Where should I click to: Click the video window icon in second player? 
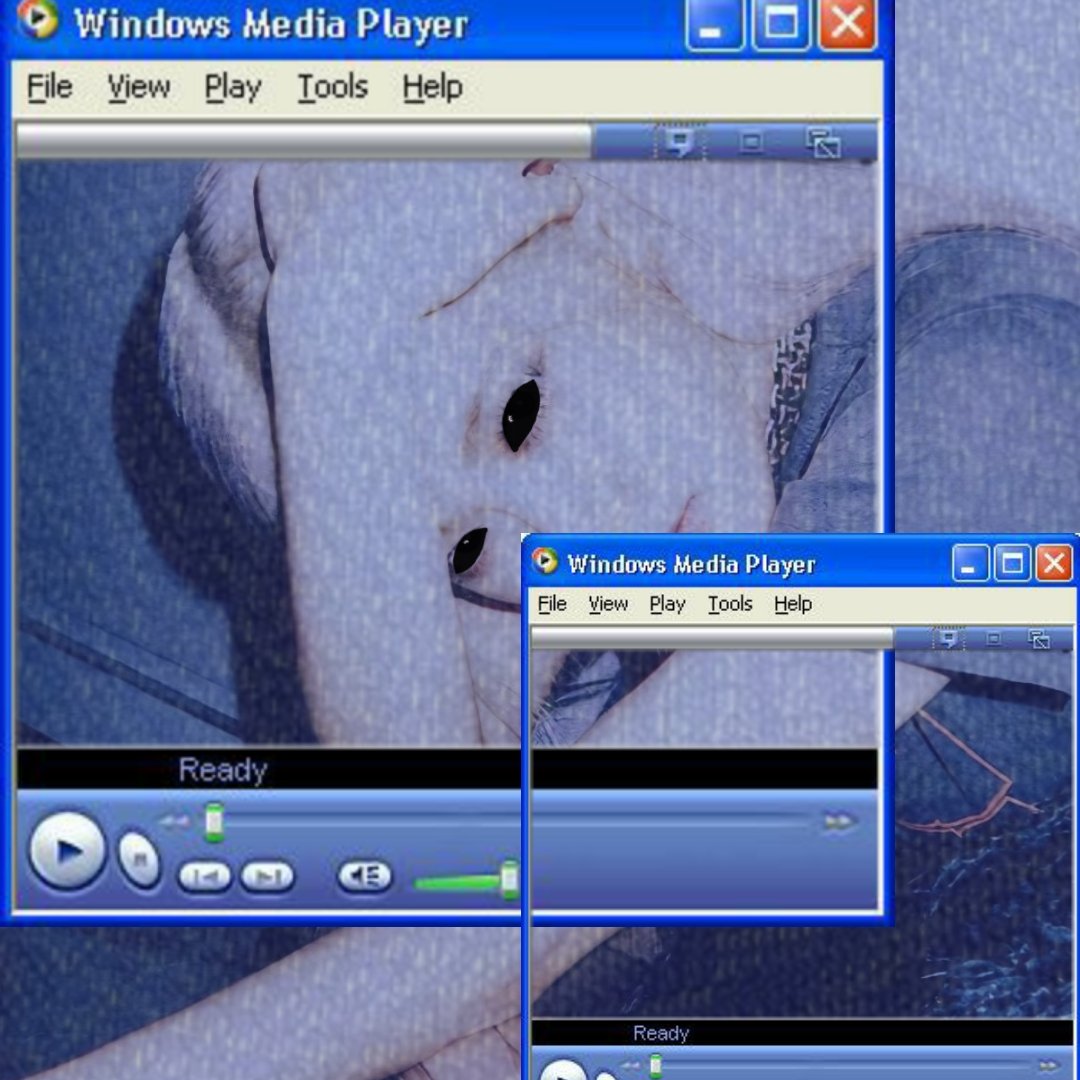pos(993,638)
